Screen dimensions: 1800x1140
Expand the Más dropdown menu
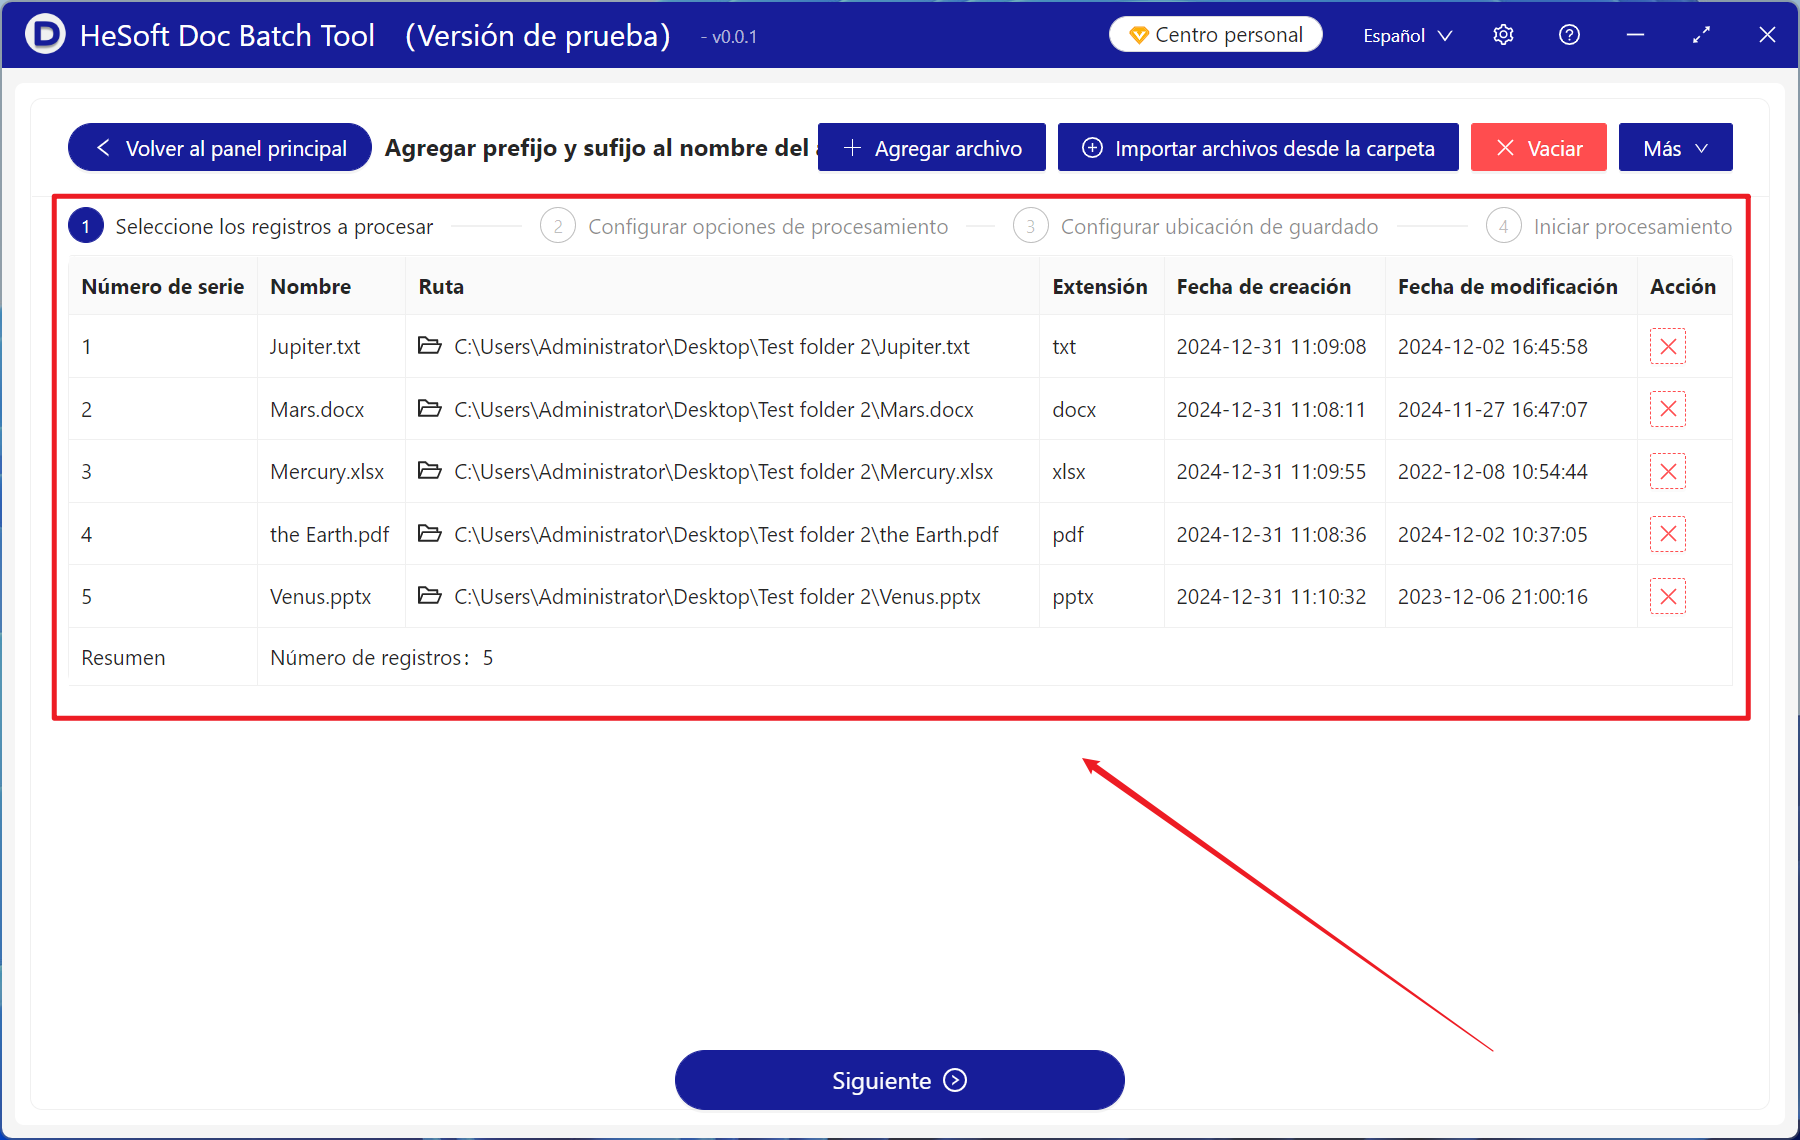click(x=1675, y=148)
